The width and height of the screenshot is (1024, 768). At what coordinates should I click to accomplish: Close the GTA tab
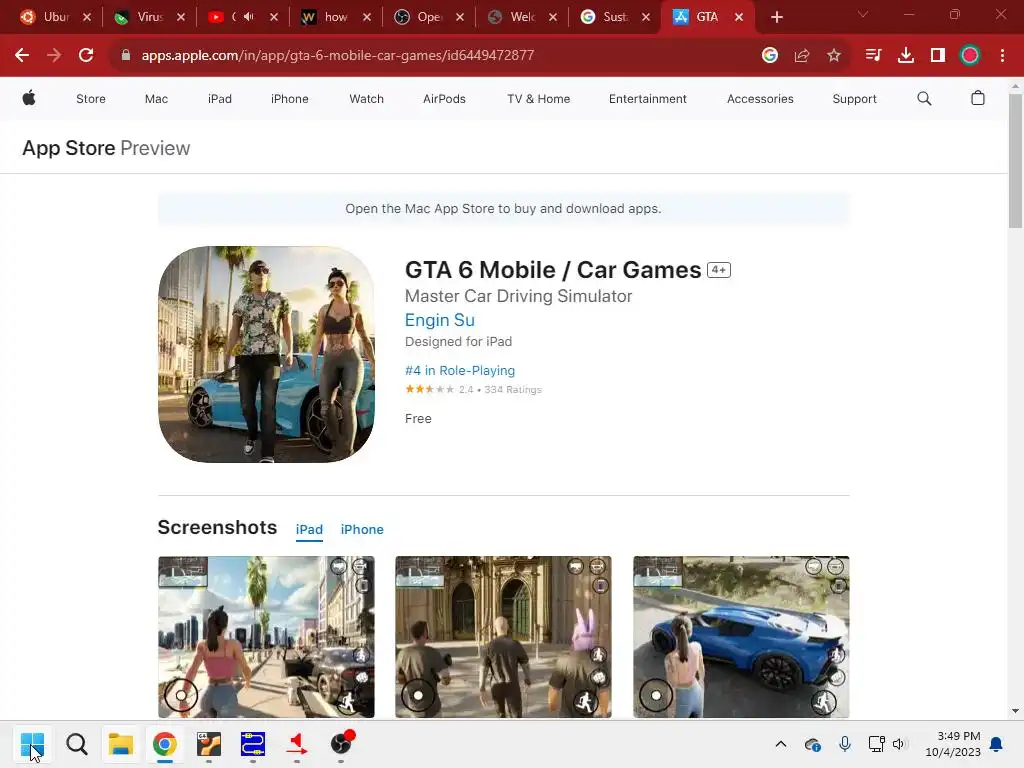(739, 17)
